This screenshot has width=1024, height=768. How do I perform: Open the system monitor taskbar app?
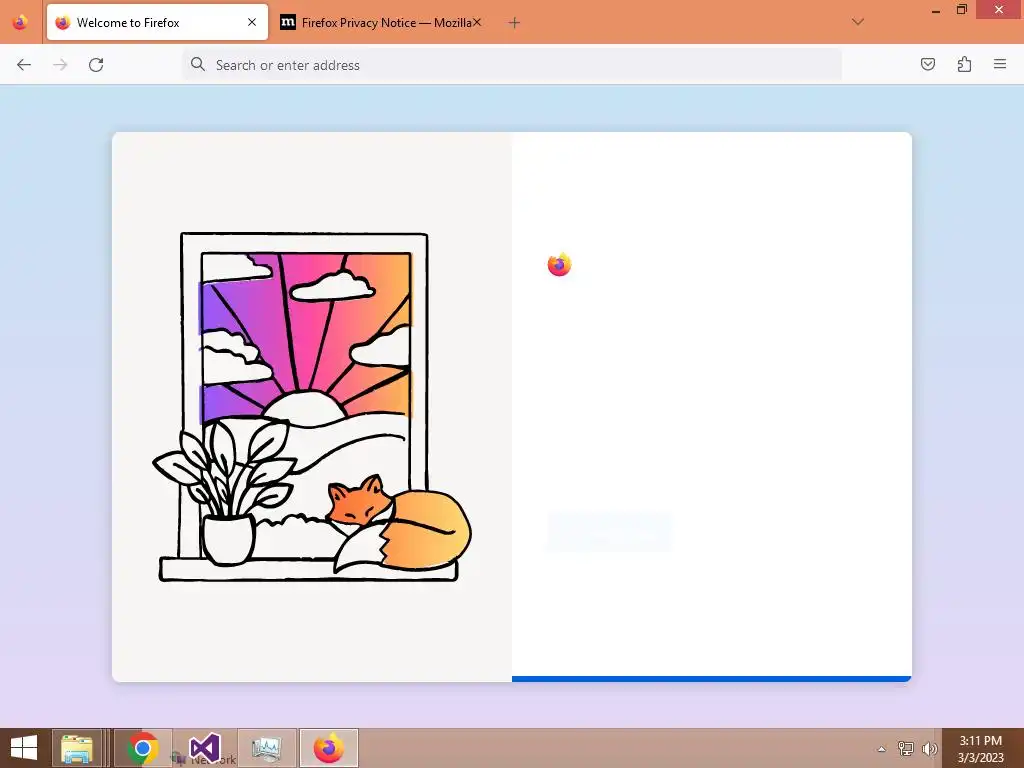pyautogui.click(x=266, y=748)
